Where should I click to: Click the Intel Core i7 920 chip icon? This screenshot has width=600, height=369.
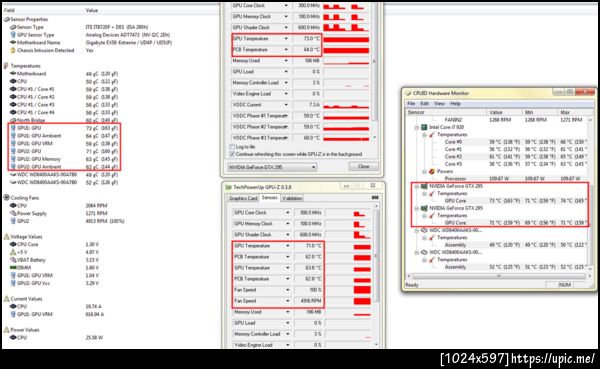point(424,127)
